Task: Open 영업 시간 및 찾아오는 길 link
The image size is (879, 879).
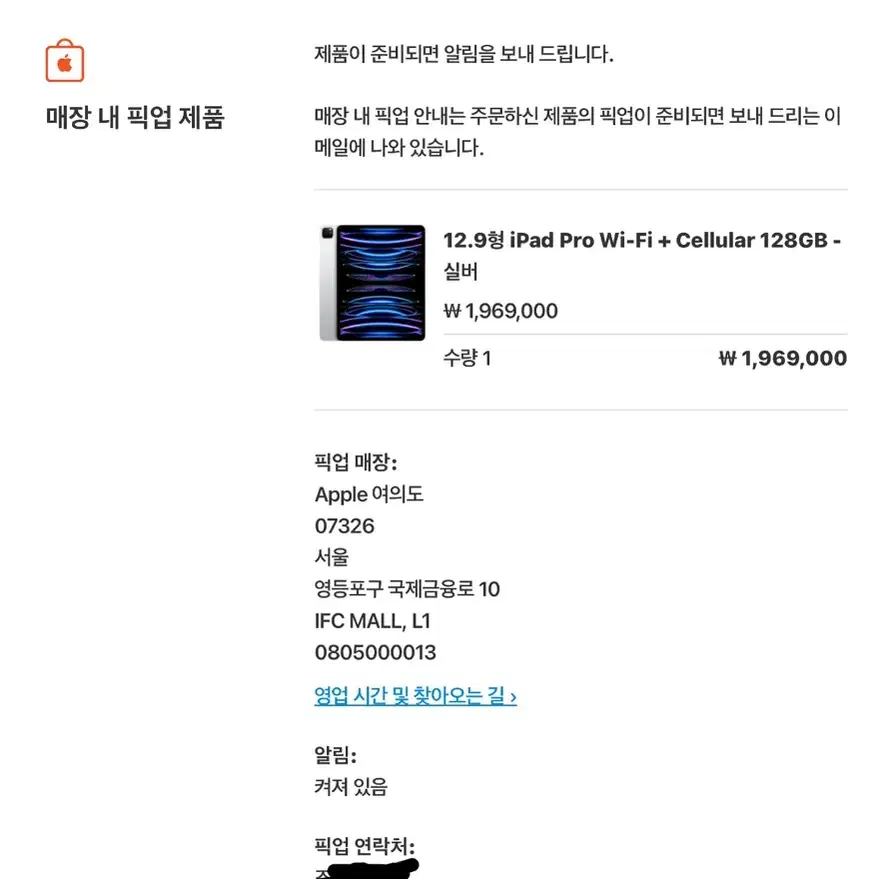Action: (415, 696)
